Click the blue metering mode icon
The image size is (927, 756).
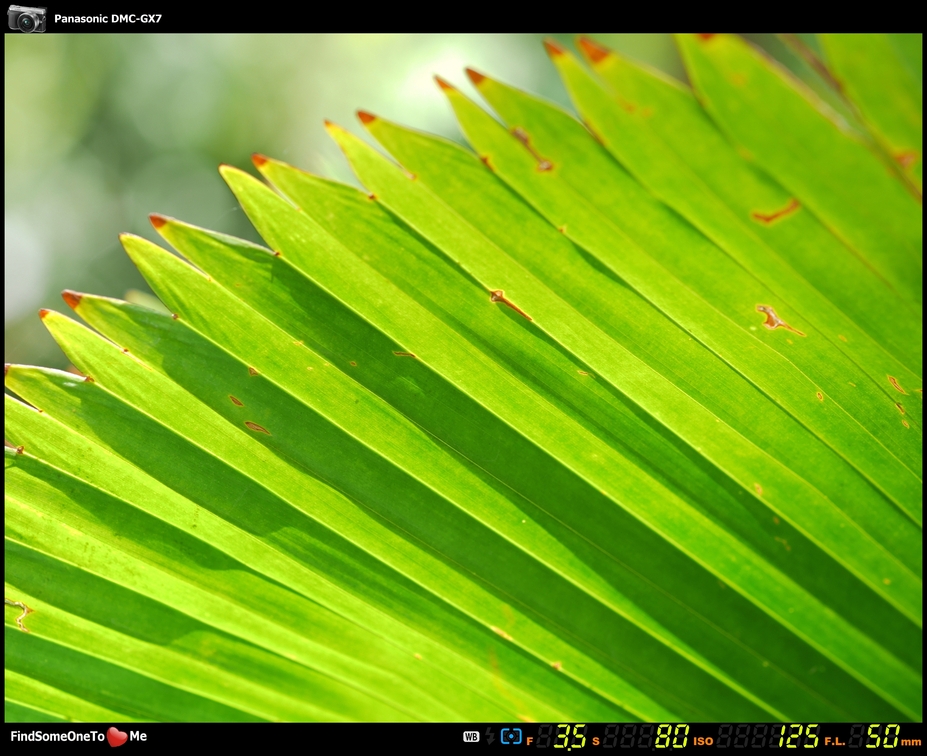point(511,736)
